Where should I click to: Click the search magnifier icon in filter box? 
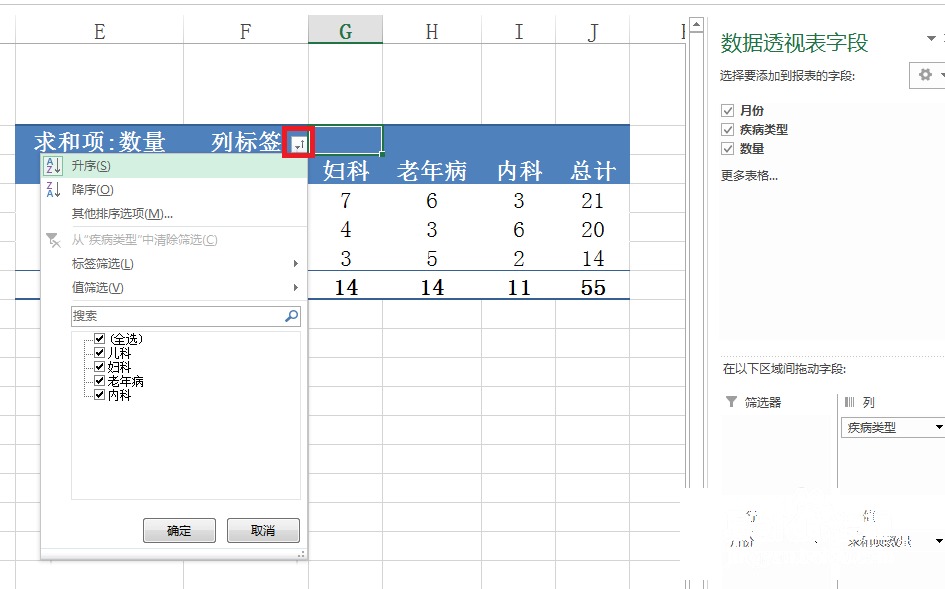tap(292, 316)
